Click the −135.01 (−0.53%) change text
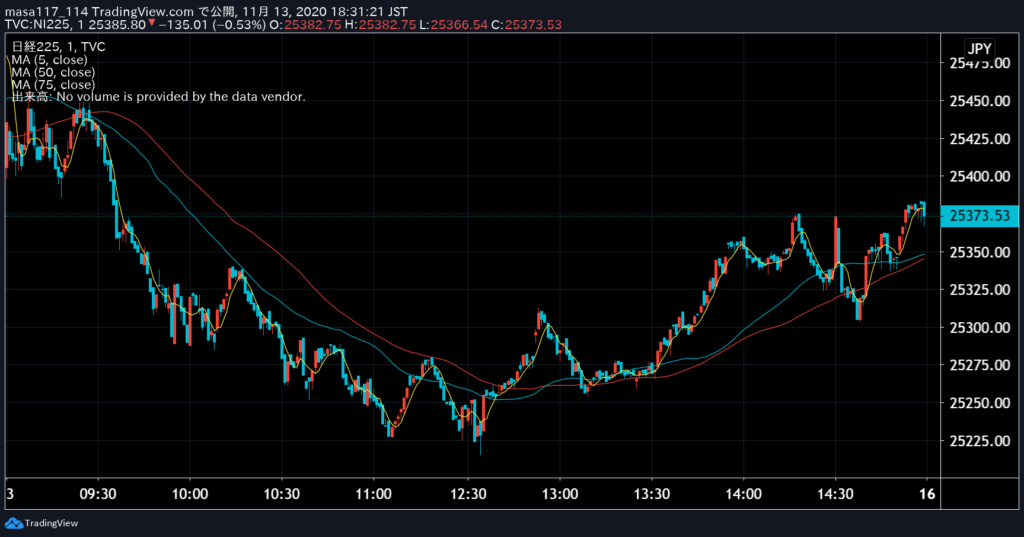Image resolution: width=1024 pixels, height=537 pixels. click(212, 25)
